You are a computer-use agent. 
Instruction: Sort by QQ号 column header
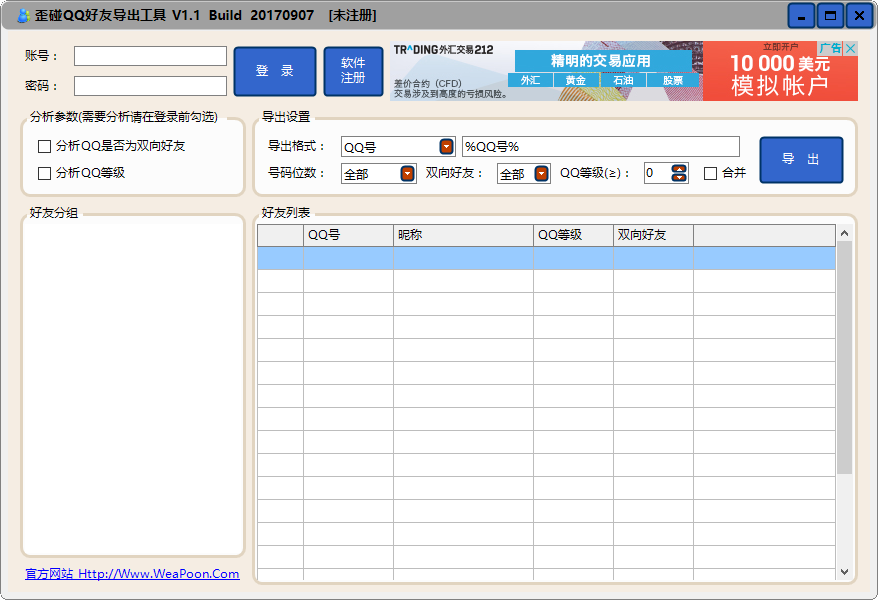pos(348,236)
